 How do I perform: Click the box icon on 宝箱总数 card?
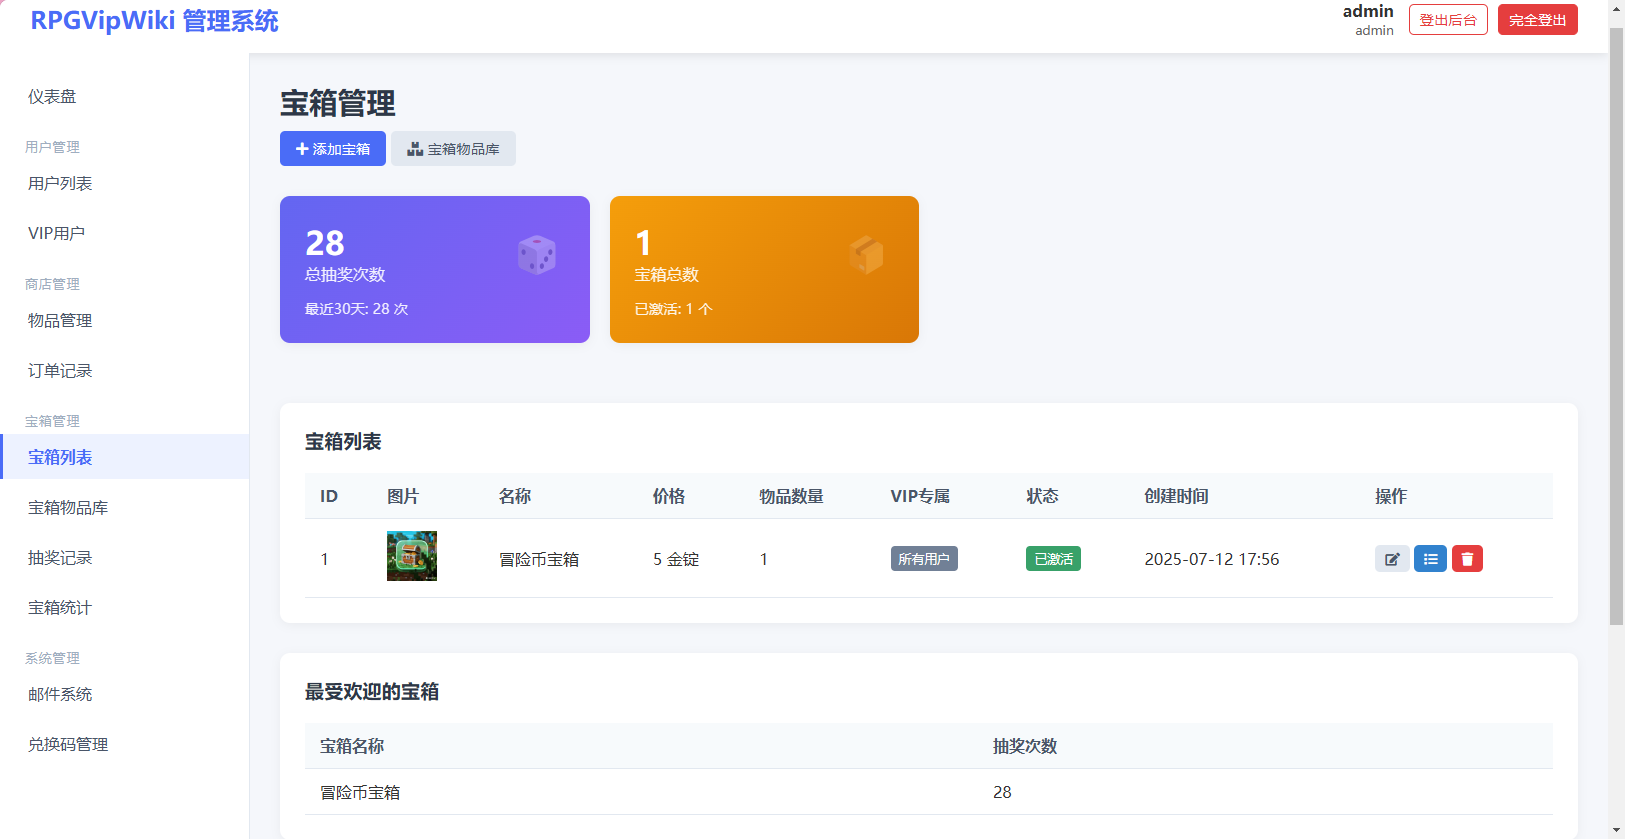[x=867, y=255]
